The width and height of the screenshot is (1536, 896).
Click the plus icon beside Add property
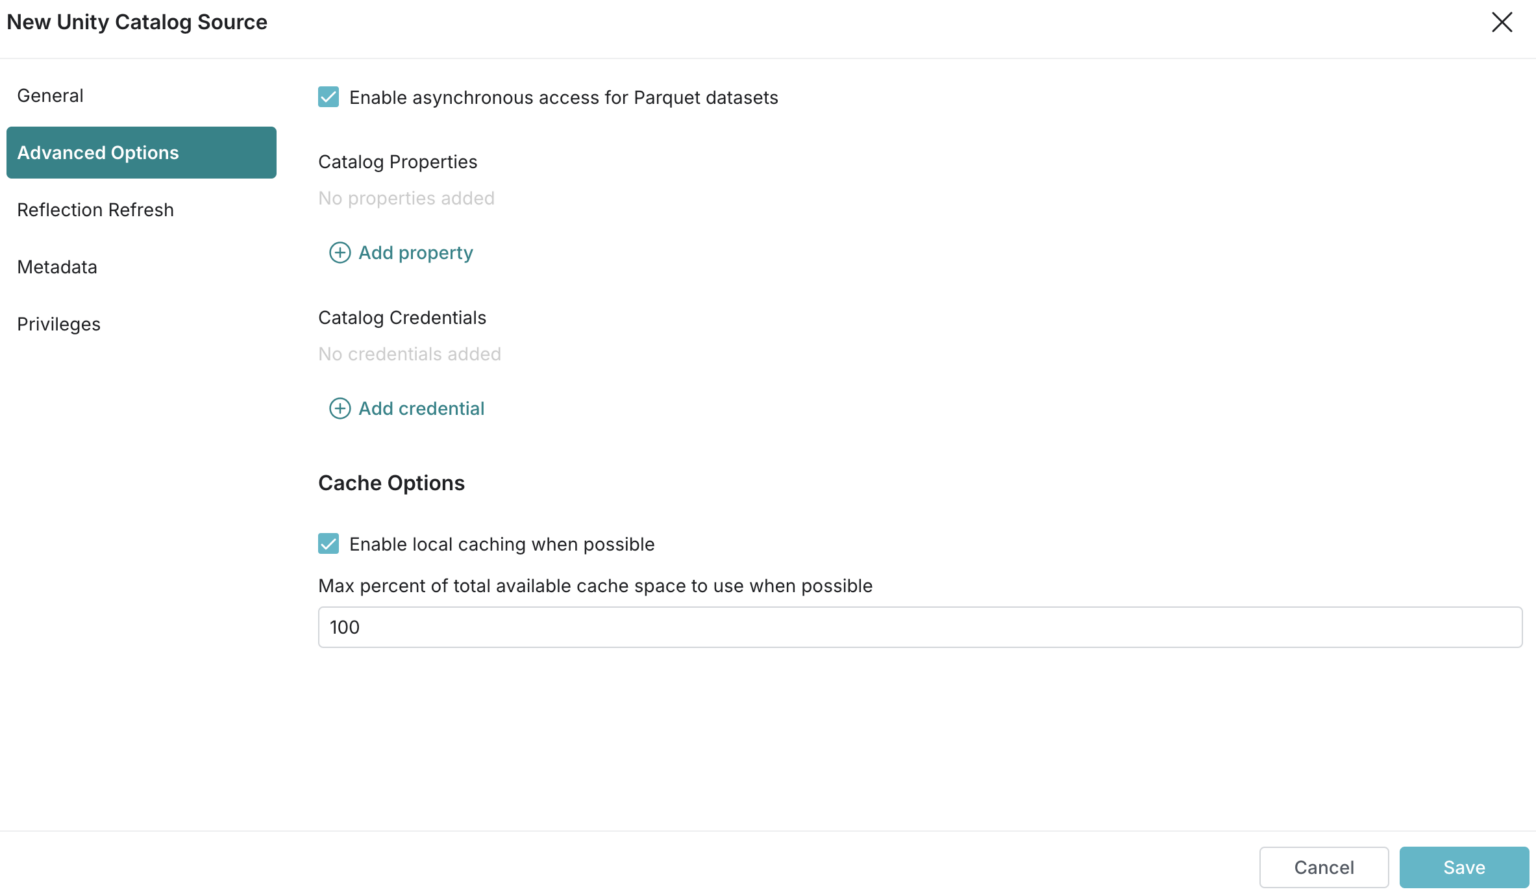[x=340, y=253]
